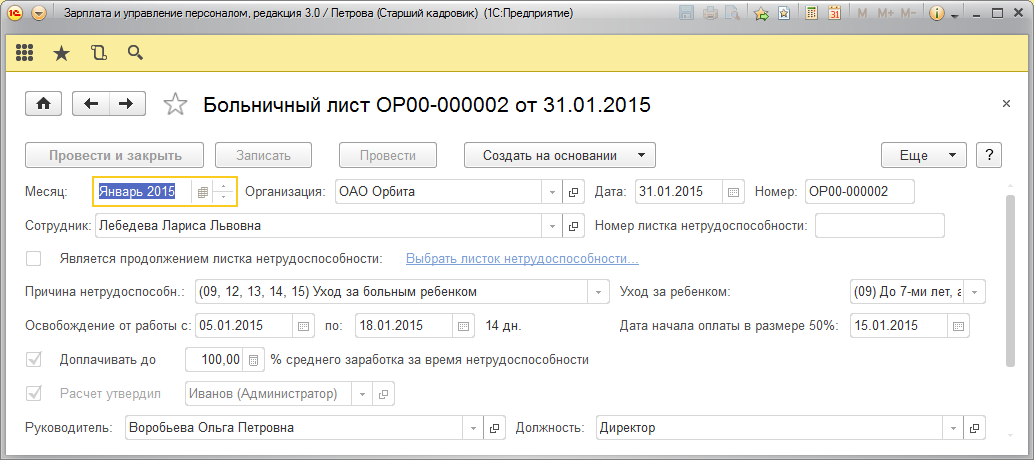Open calendar for Дата начала оплаты 50%
The height and width of the screenshot is (460, 1034).
(959, 326)
